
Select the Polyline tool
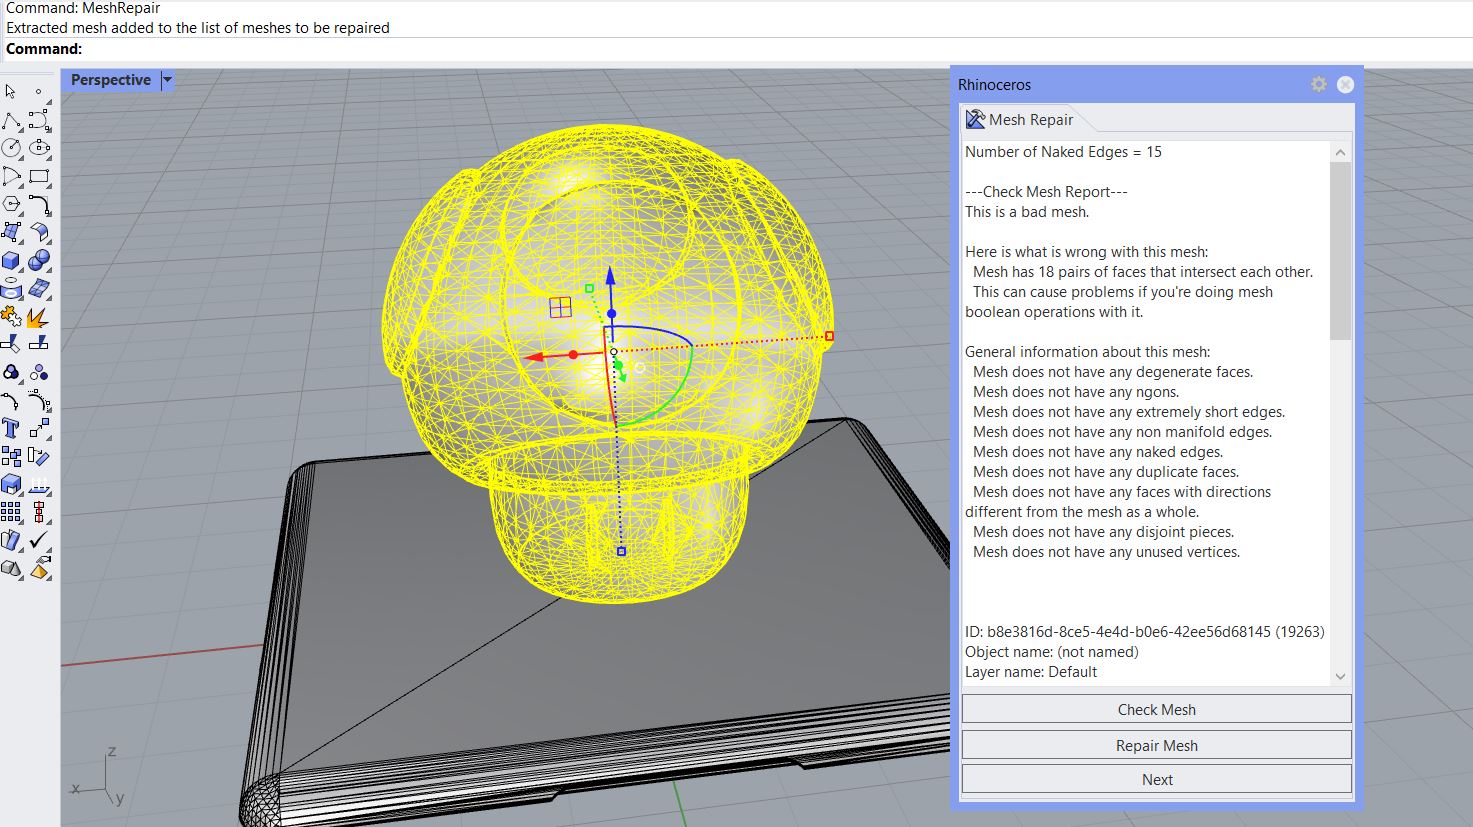[11, 121]
